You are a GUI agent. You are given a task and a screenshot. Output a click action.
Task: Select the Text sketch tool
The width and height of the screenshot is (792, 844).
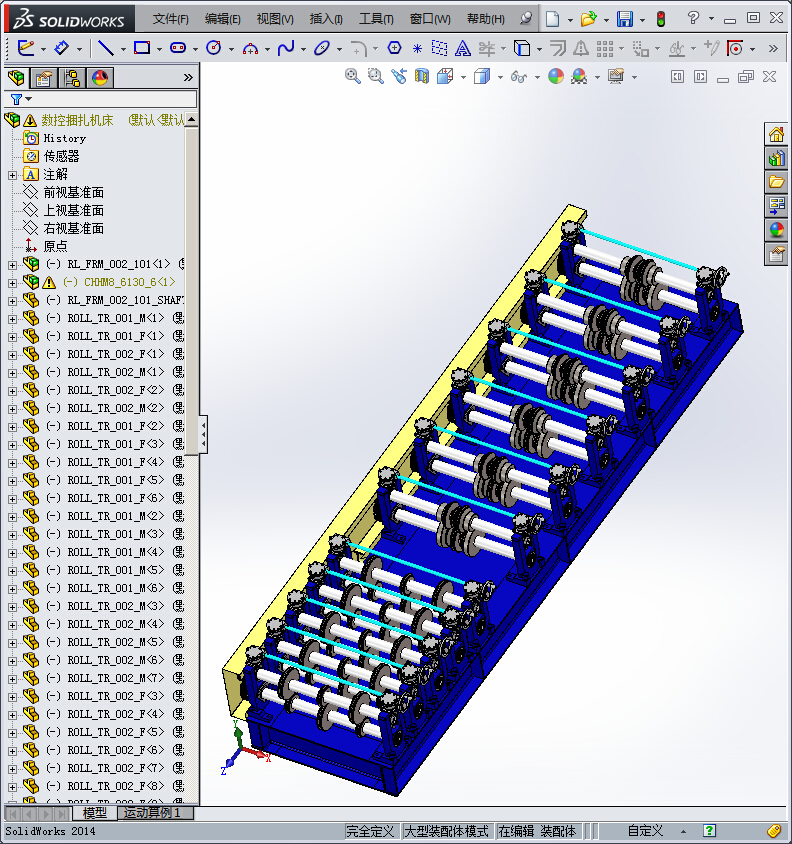click(x=462, y=48)
